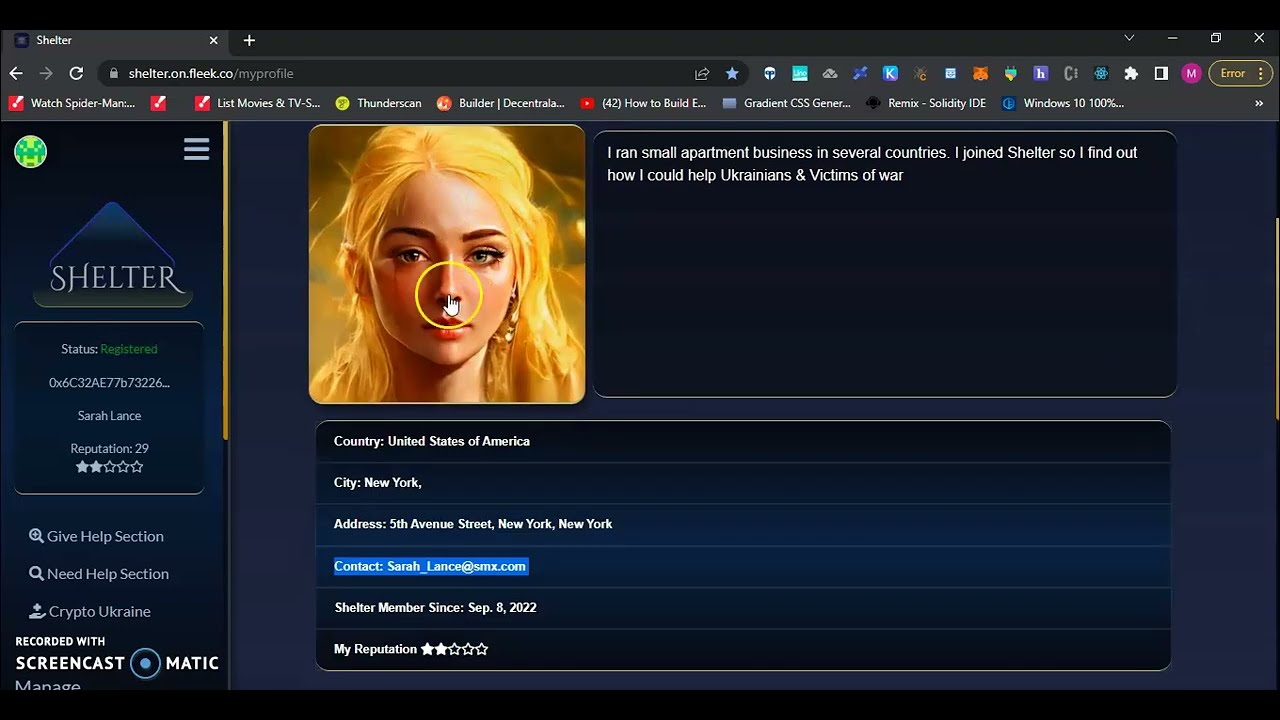
Task: Open the MetaMask fox extension
Action: point(980,73)
